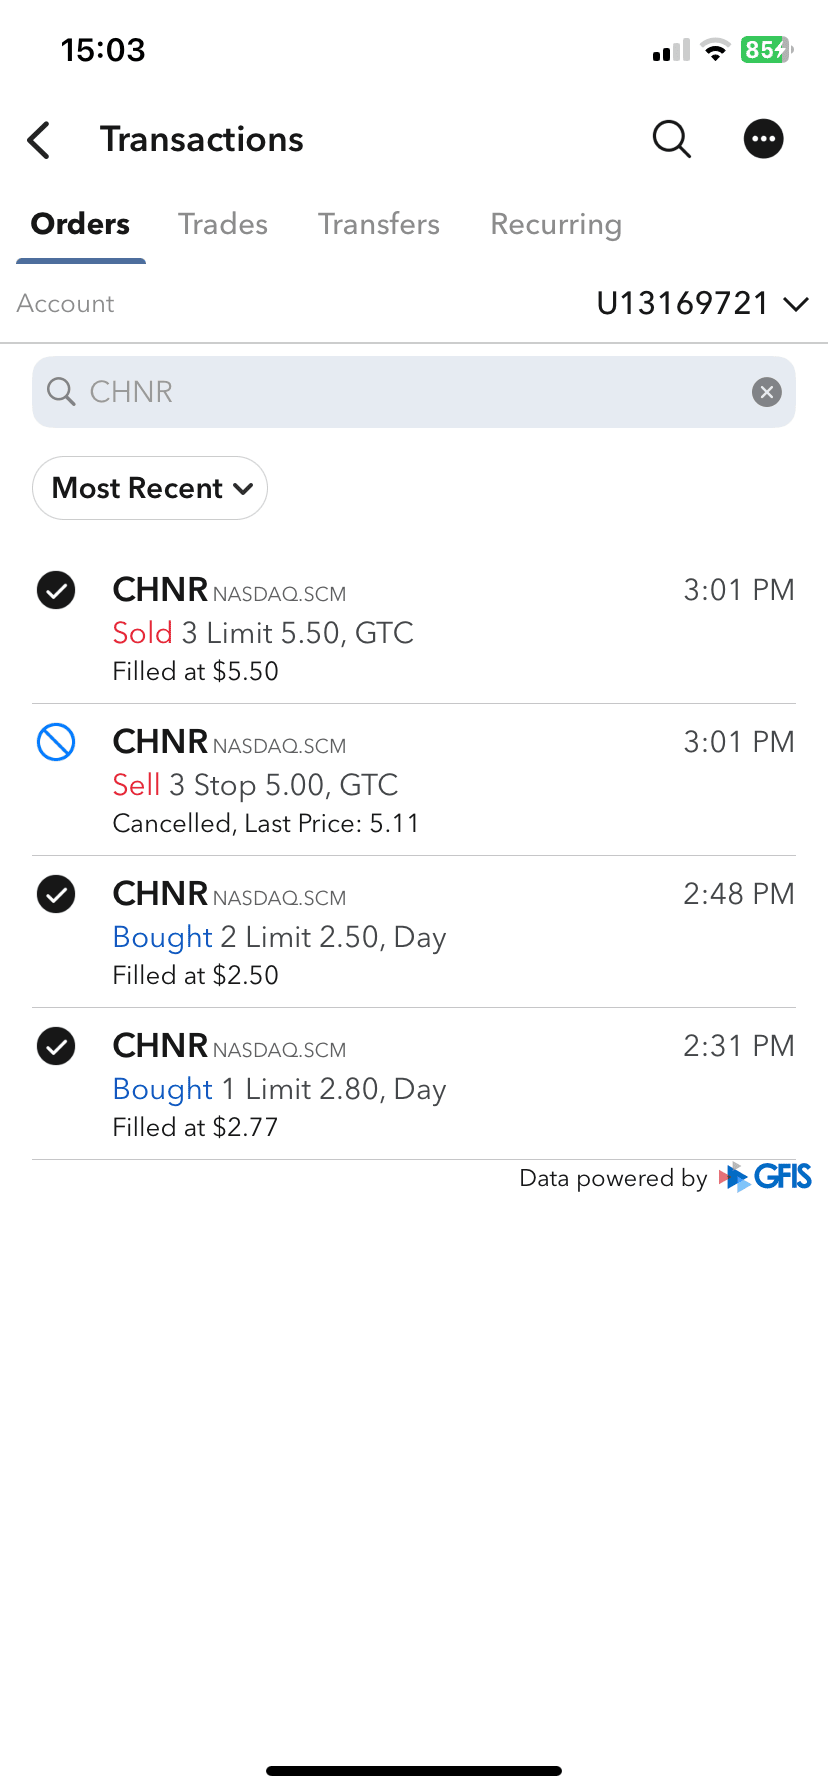Switch to the Trades tab

coord(223,224)
